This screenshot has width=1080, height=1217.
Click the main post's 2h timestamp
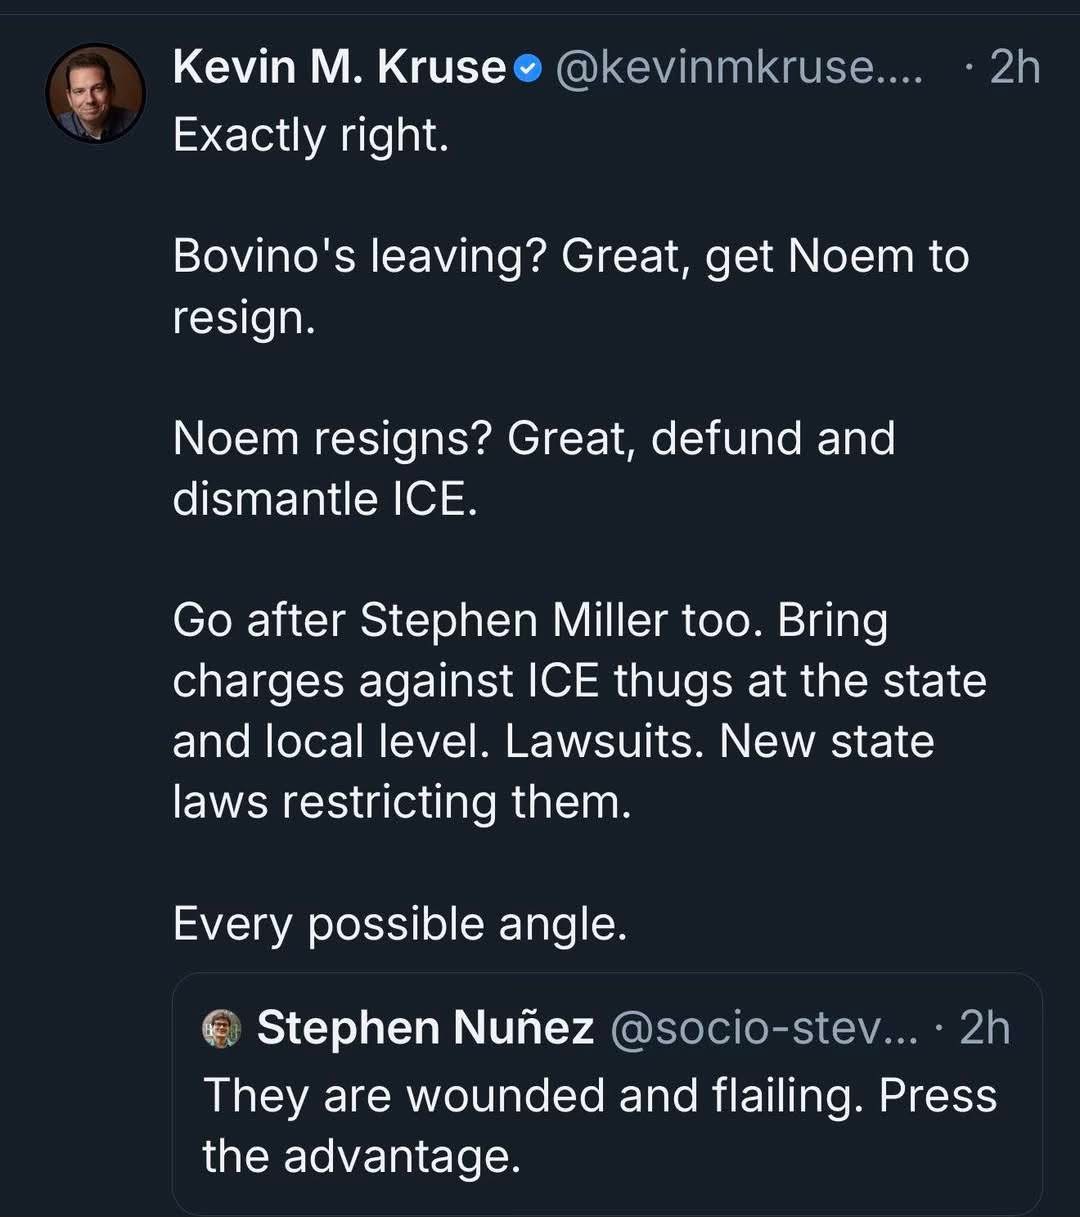click(1014, 68)
